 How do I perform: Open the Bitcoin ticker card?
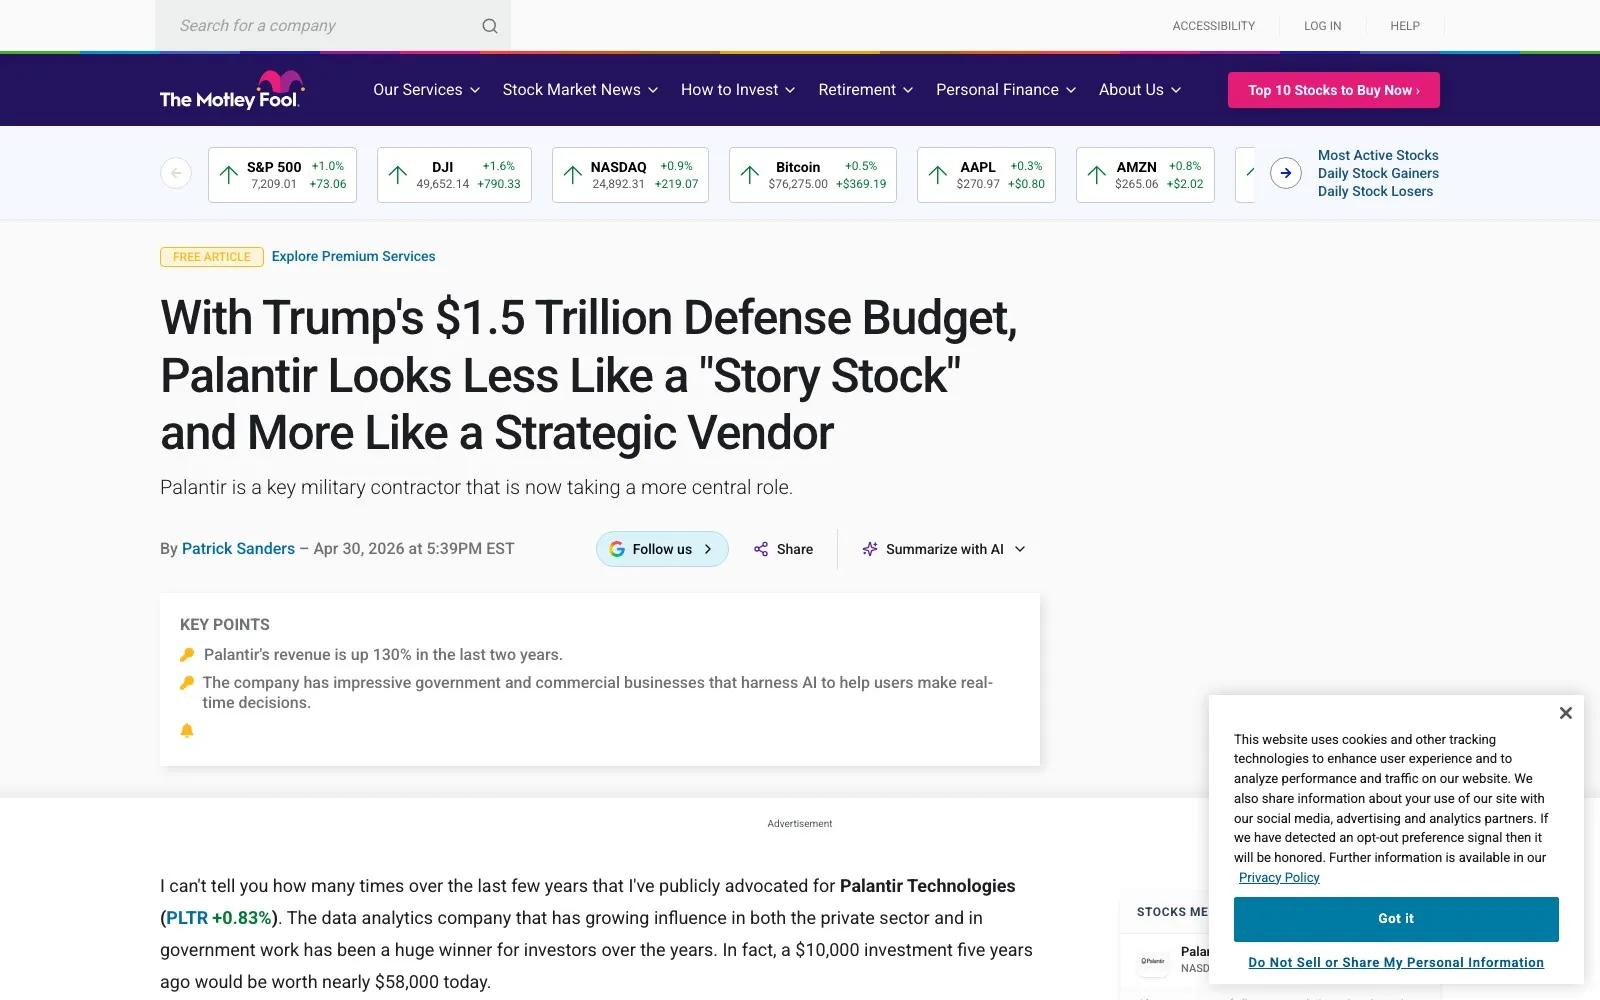[x=813, y=175]
